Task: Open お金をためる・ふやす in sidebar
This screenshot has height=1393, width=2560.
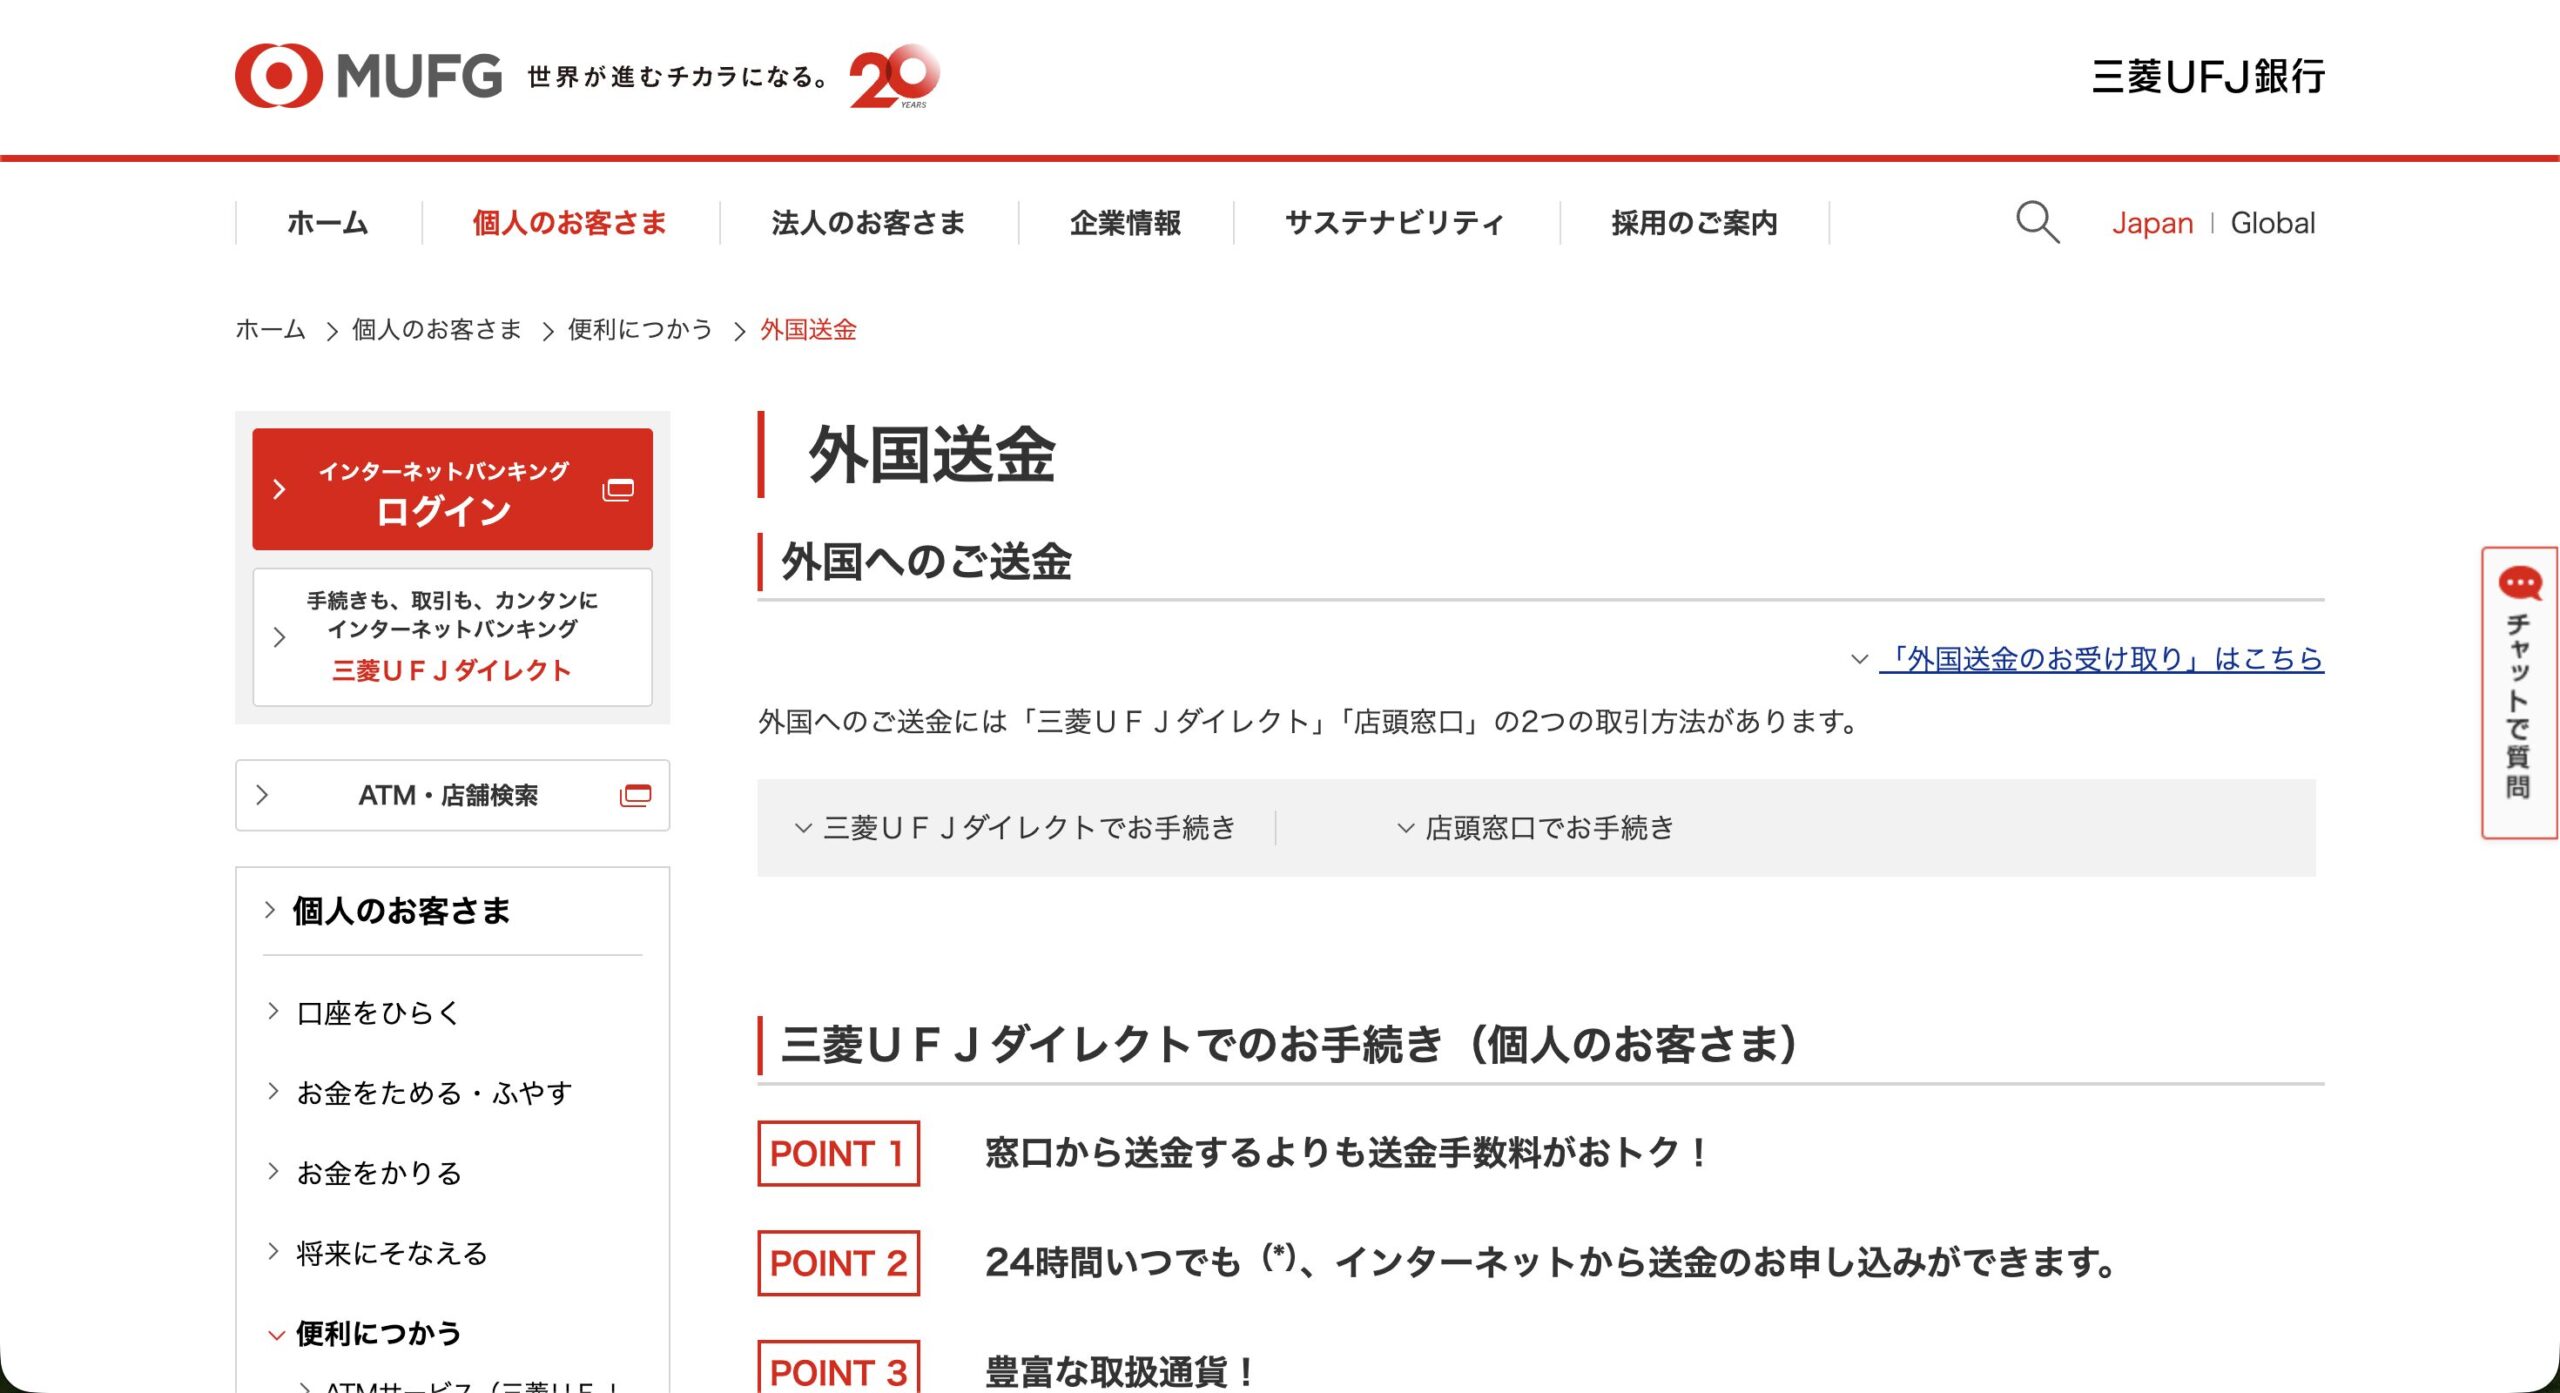Action: point(434,1092)
